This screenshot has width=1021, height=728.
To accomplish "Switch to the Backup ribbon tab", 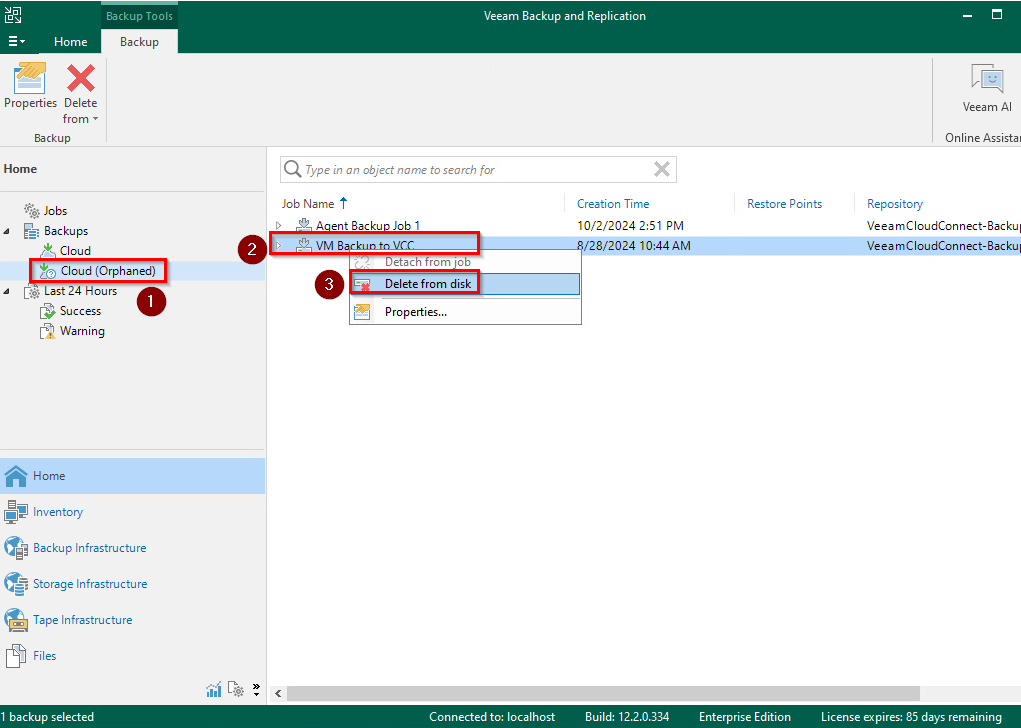I will 139,42.
